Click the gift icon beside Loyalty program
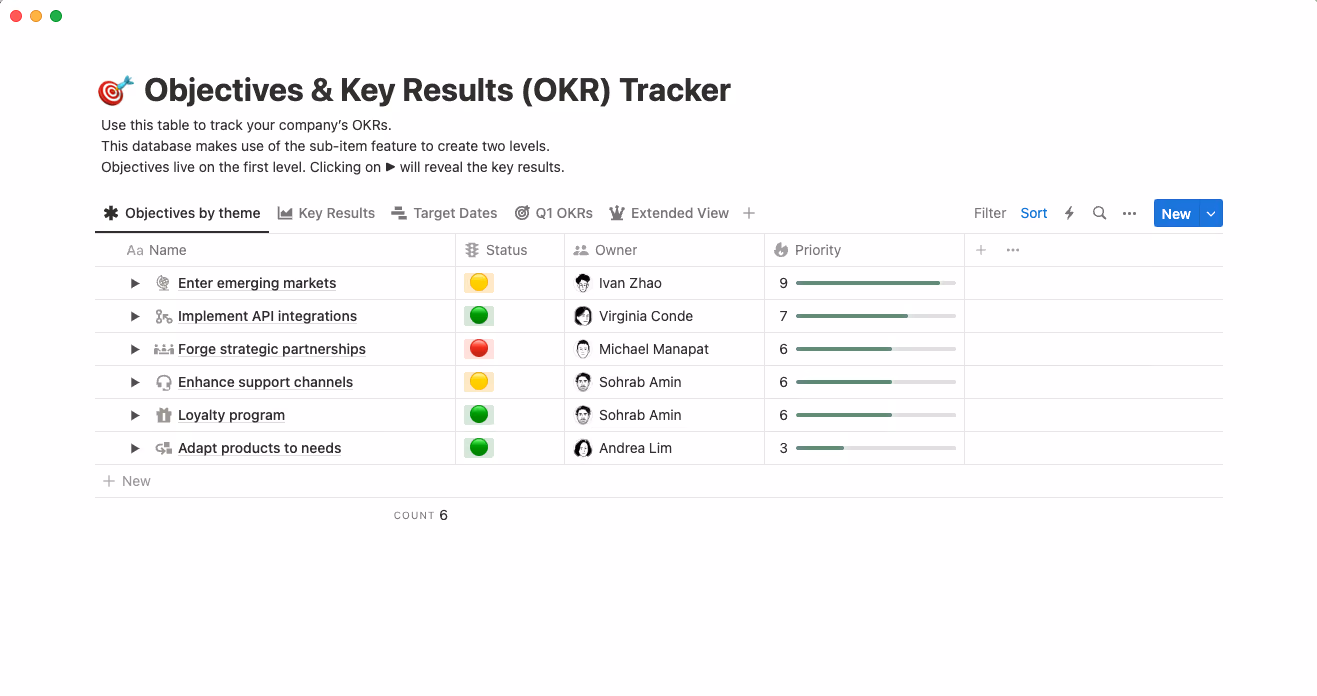Screen dimensions: 1317x696 coord(161,415)
